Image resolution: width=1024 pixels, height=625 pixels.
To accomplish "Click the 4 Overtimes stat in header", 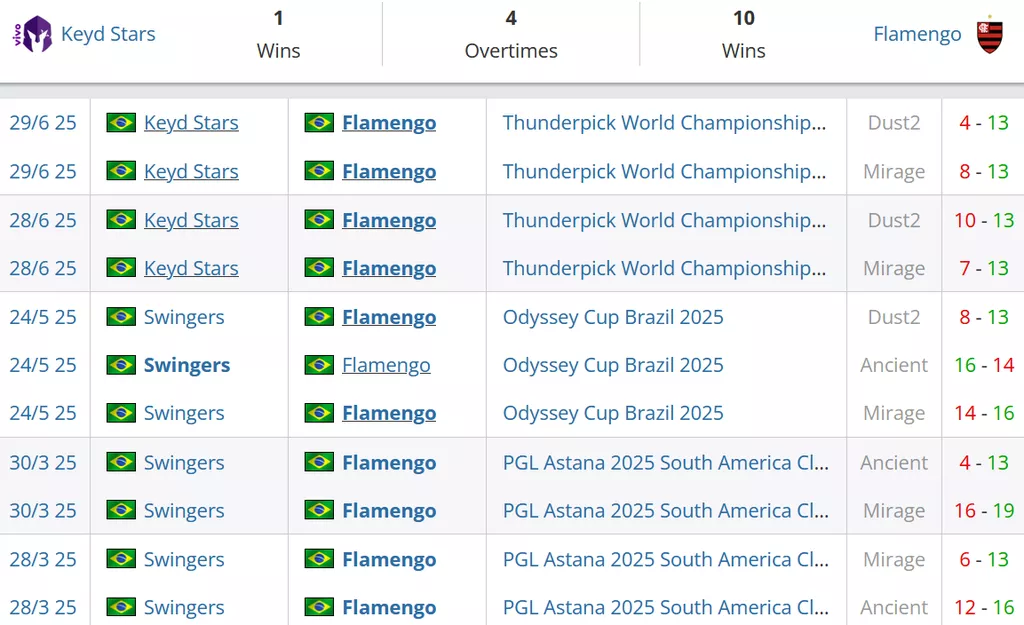I will tap(511, 34).
